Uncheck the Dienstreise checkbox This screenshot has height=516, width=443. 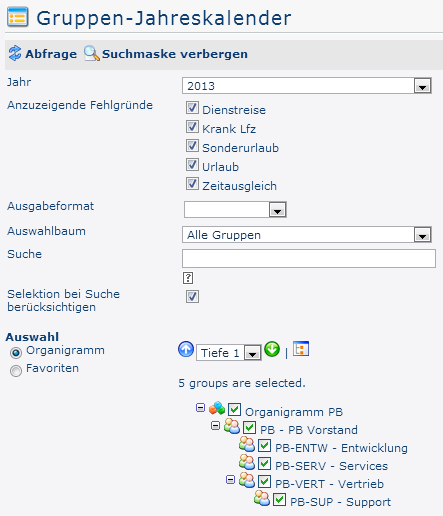tap(192, 108)
